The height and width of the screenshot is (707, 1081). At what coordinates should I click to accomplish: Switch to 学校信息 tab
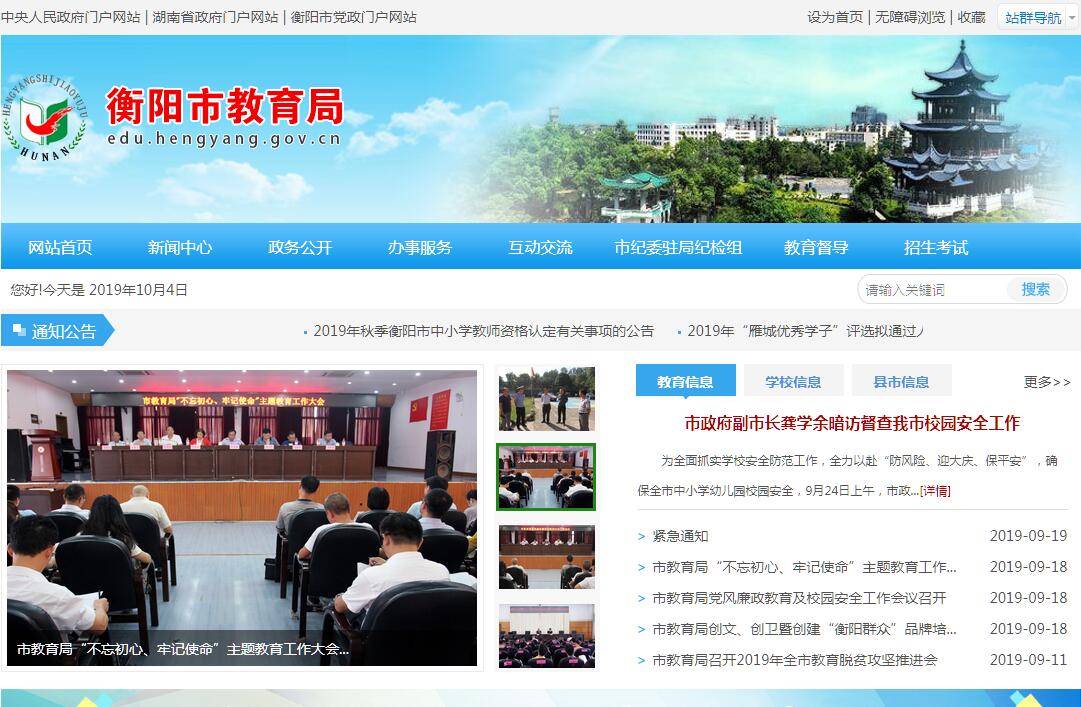794,381
